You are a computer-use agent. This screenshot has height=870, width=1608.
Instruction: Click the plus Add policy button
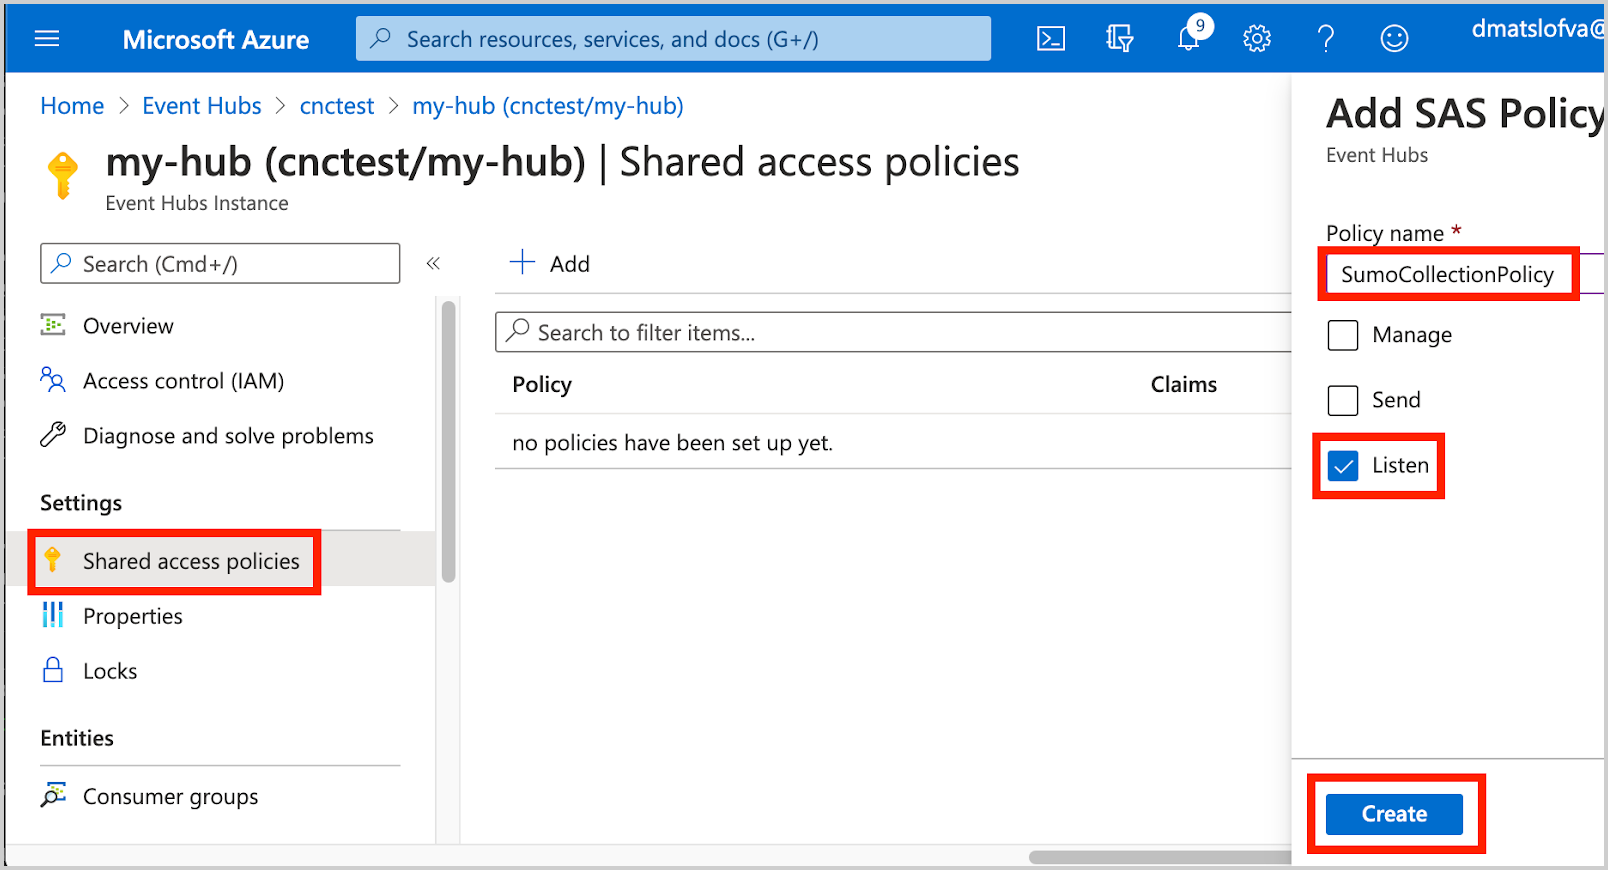[x=550, y=263]
